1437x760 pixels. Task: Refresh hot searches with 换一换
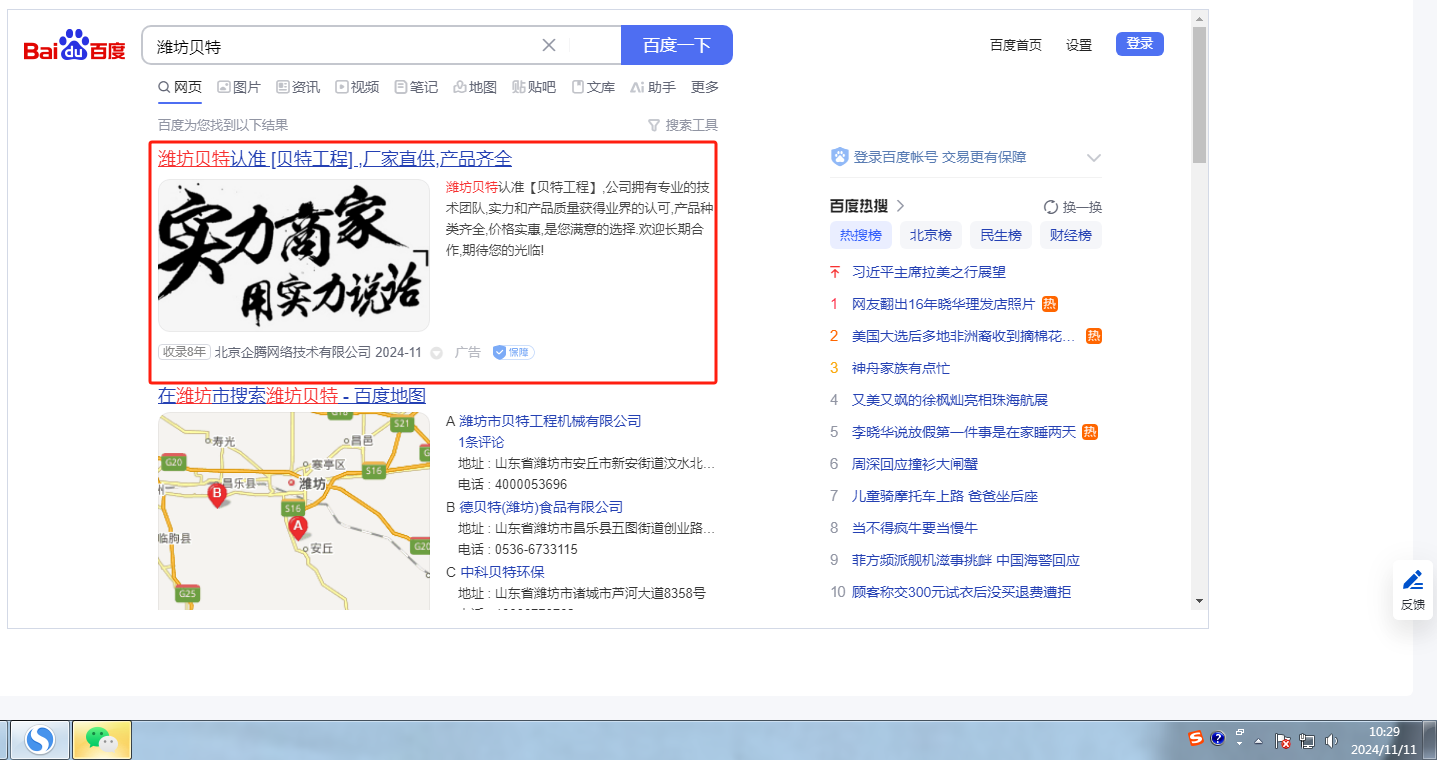click(1073, 207)
